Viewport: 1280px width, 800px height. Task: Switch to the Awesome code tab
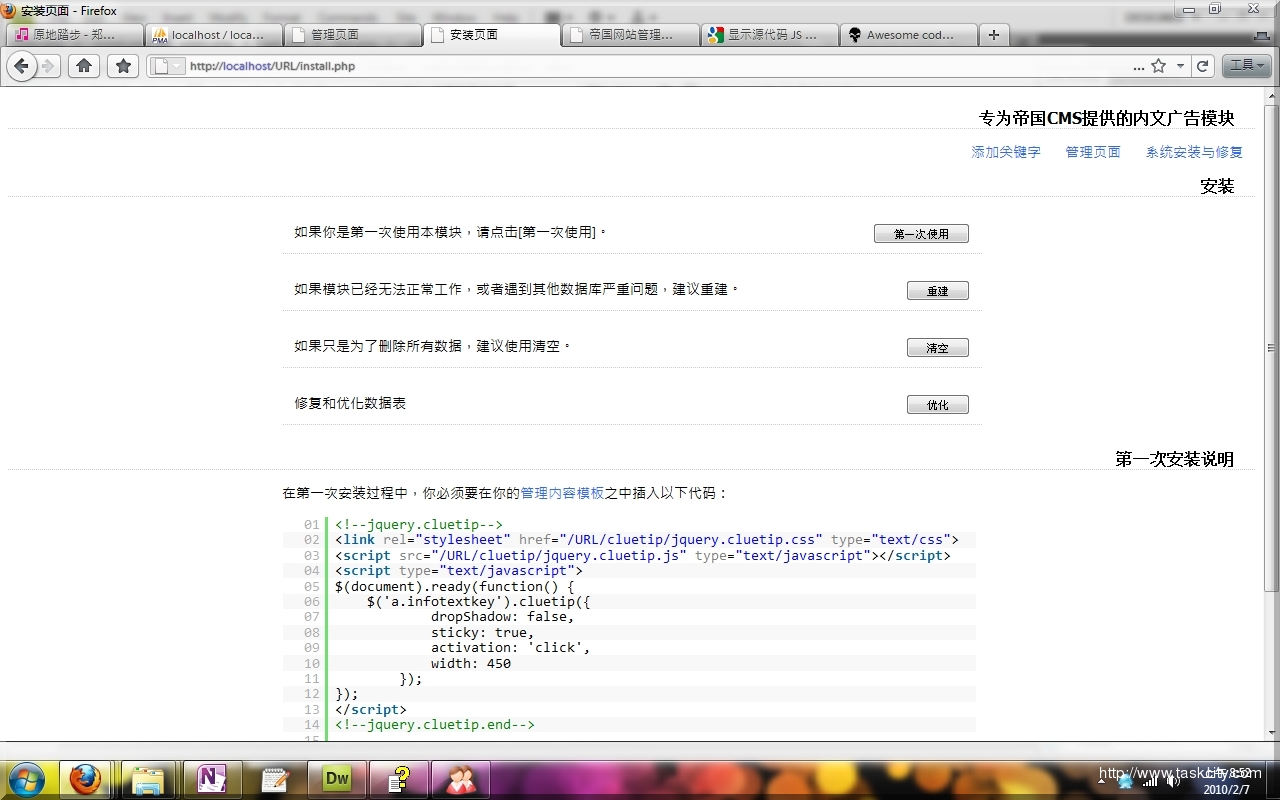click(x=905, y=35)
